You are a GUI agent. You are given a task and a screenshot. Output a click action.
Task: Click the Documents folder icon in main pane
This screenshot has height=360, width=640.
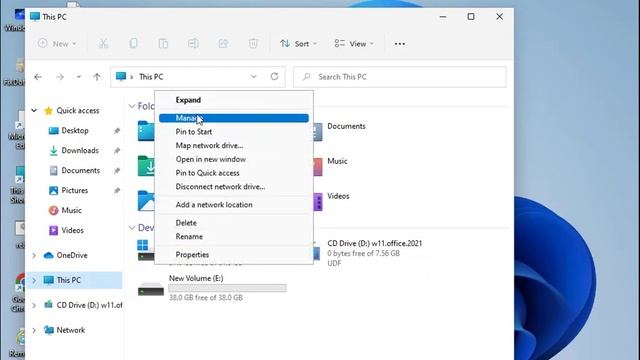pos(317,131)
